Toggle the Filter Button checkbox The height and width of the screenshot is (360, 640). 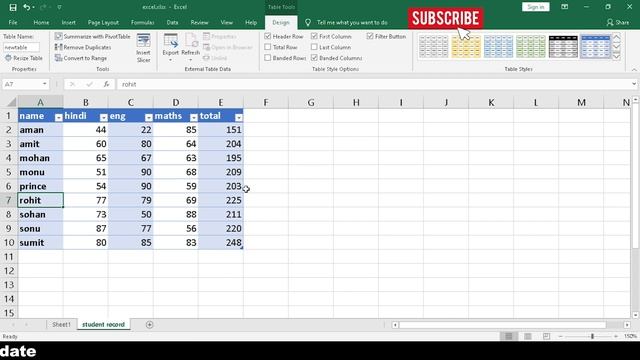tap(370, 36)
